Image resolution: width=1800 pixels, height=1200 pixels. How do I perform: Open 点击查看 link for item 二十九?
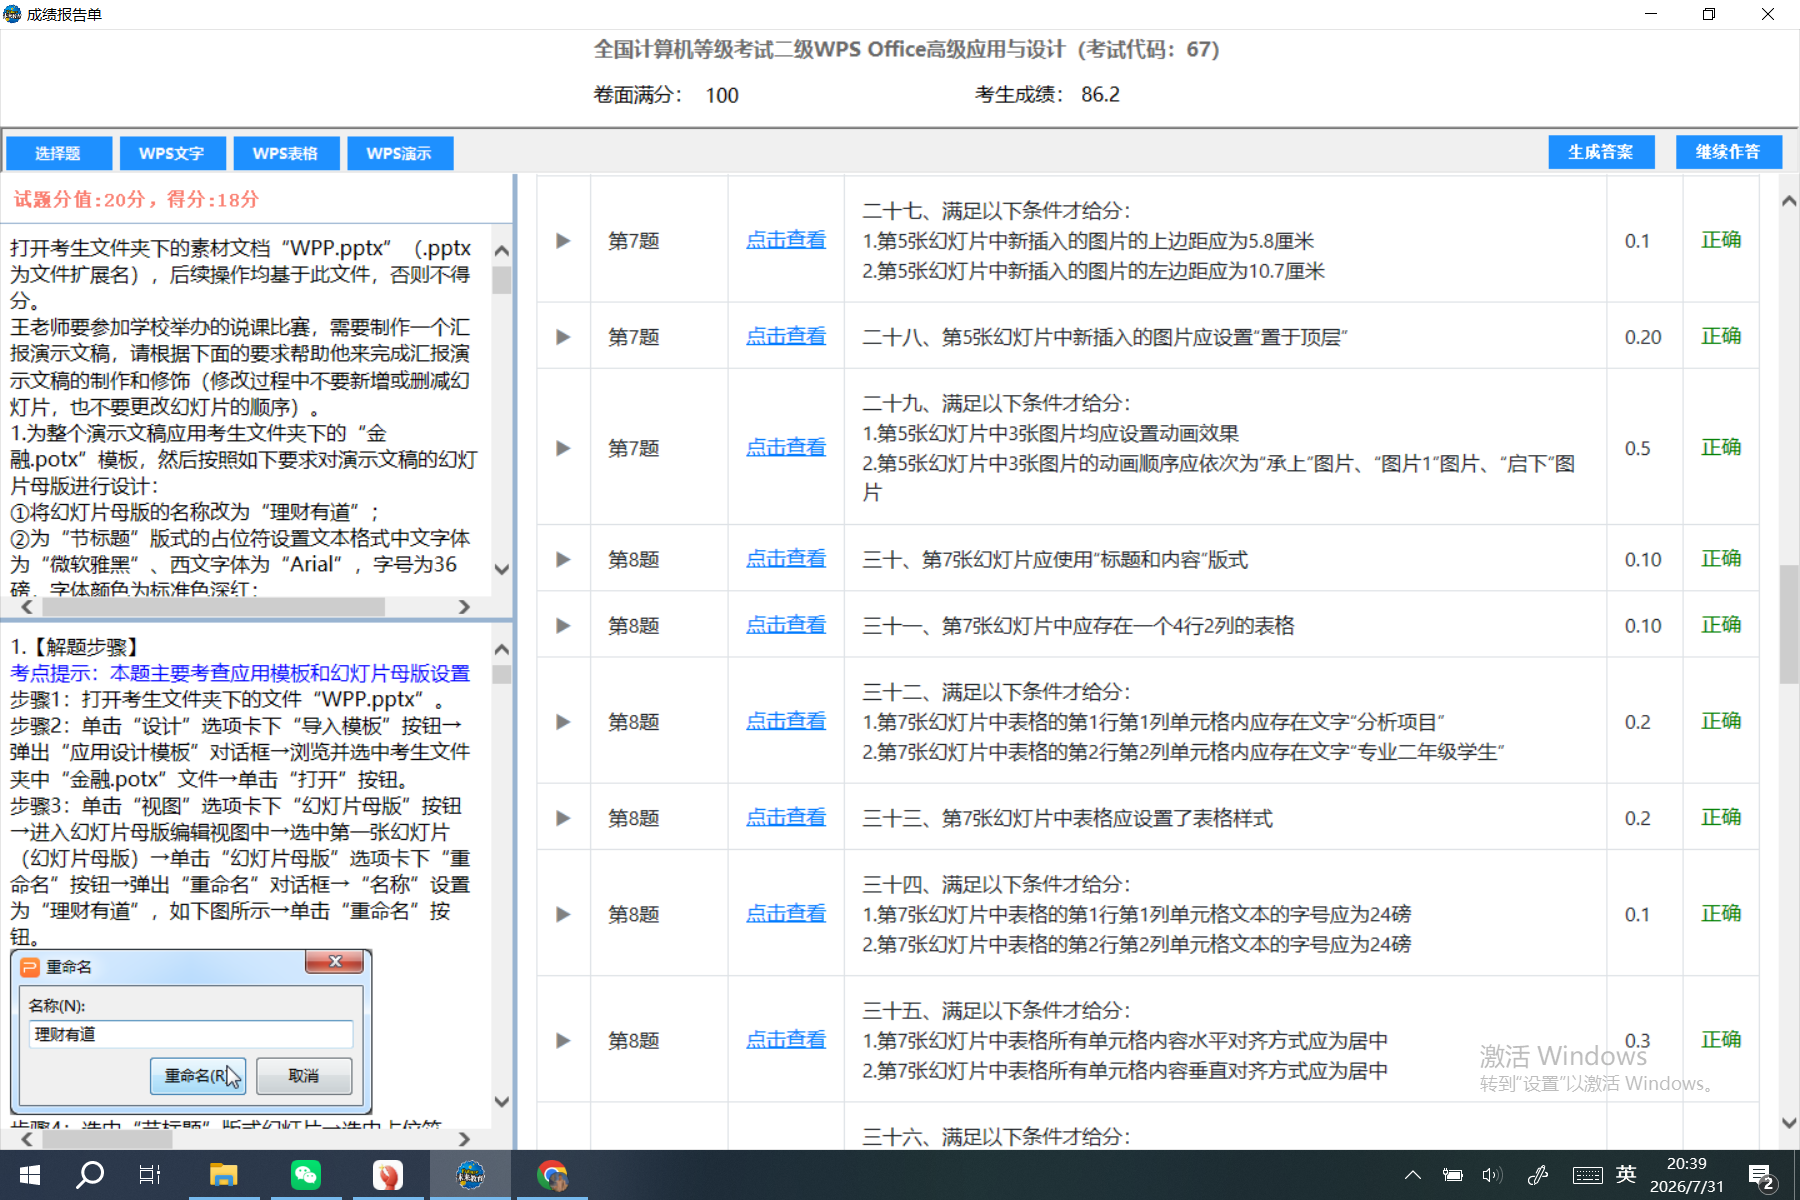(x=786, y=447)
